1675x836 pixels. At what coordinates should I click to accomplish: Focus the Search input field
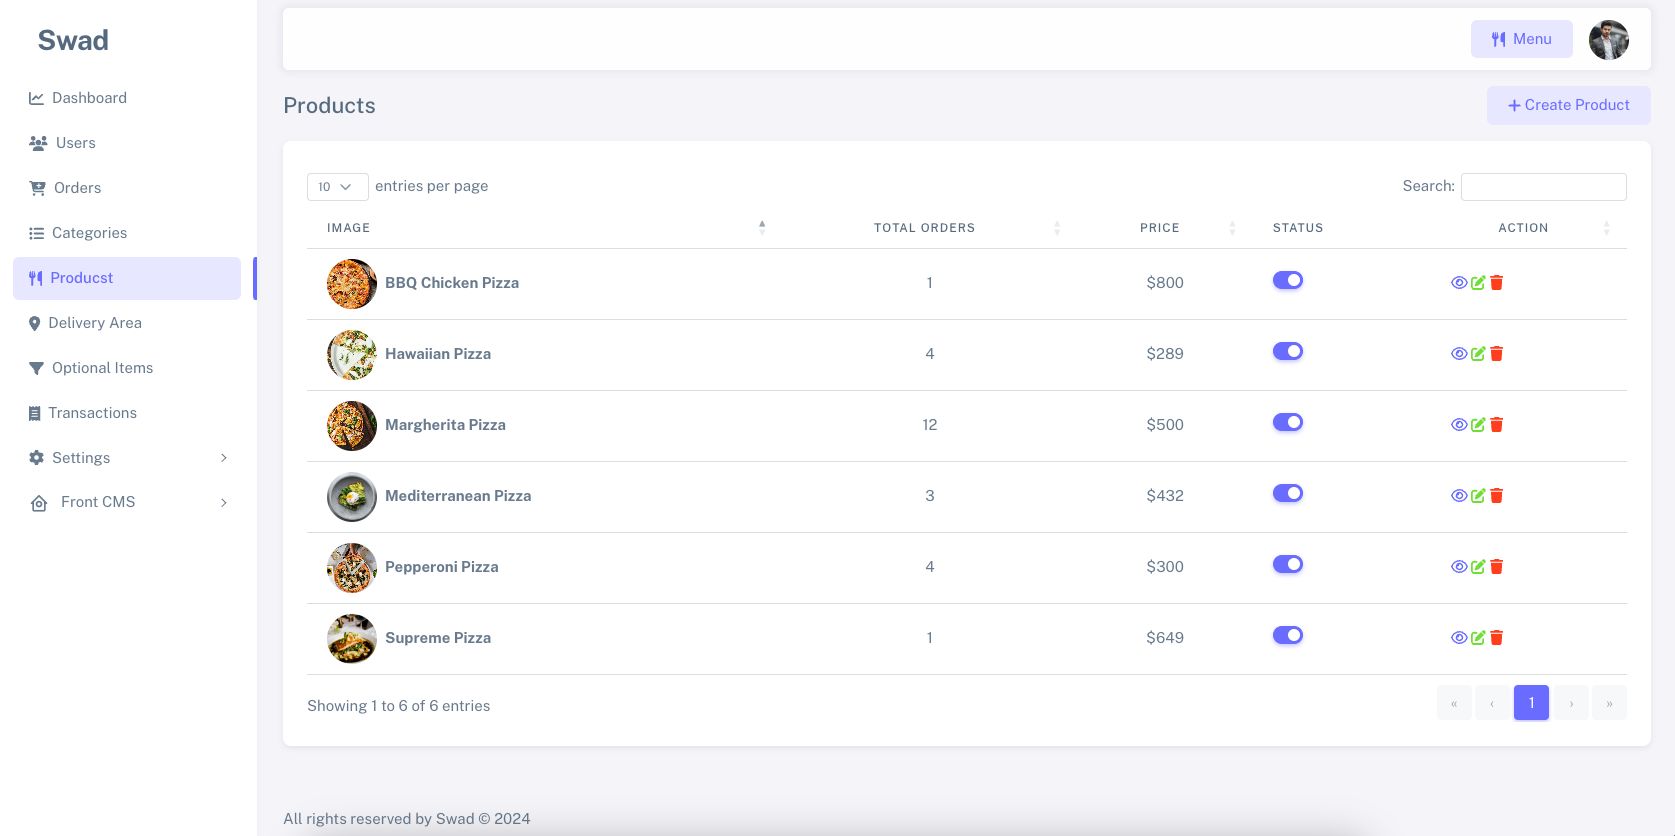pos(1543,187)
